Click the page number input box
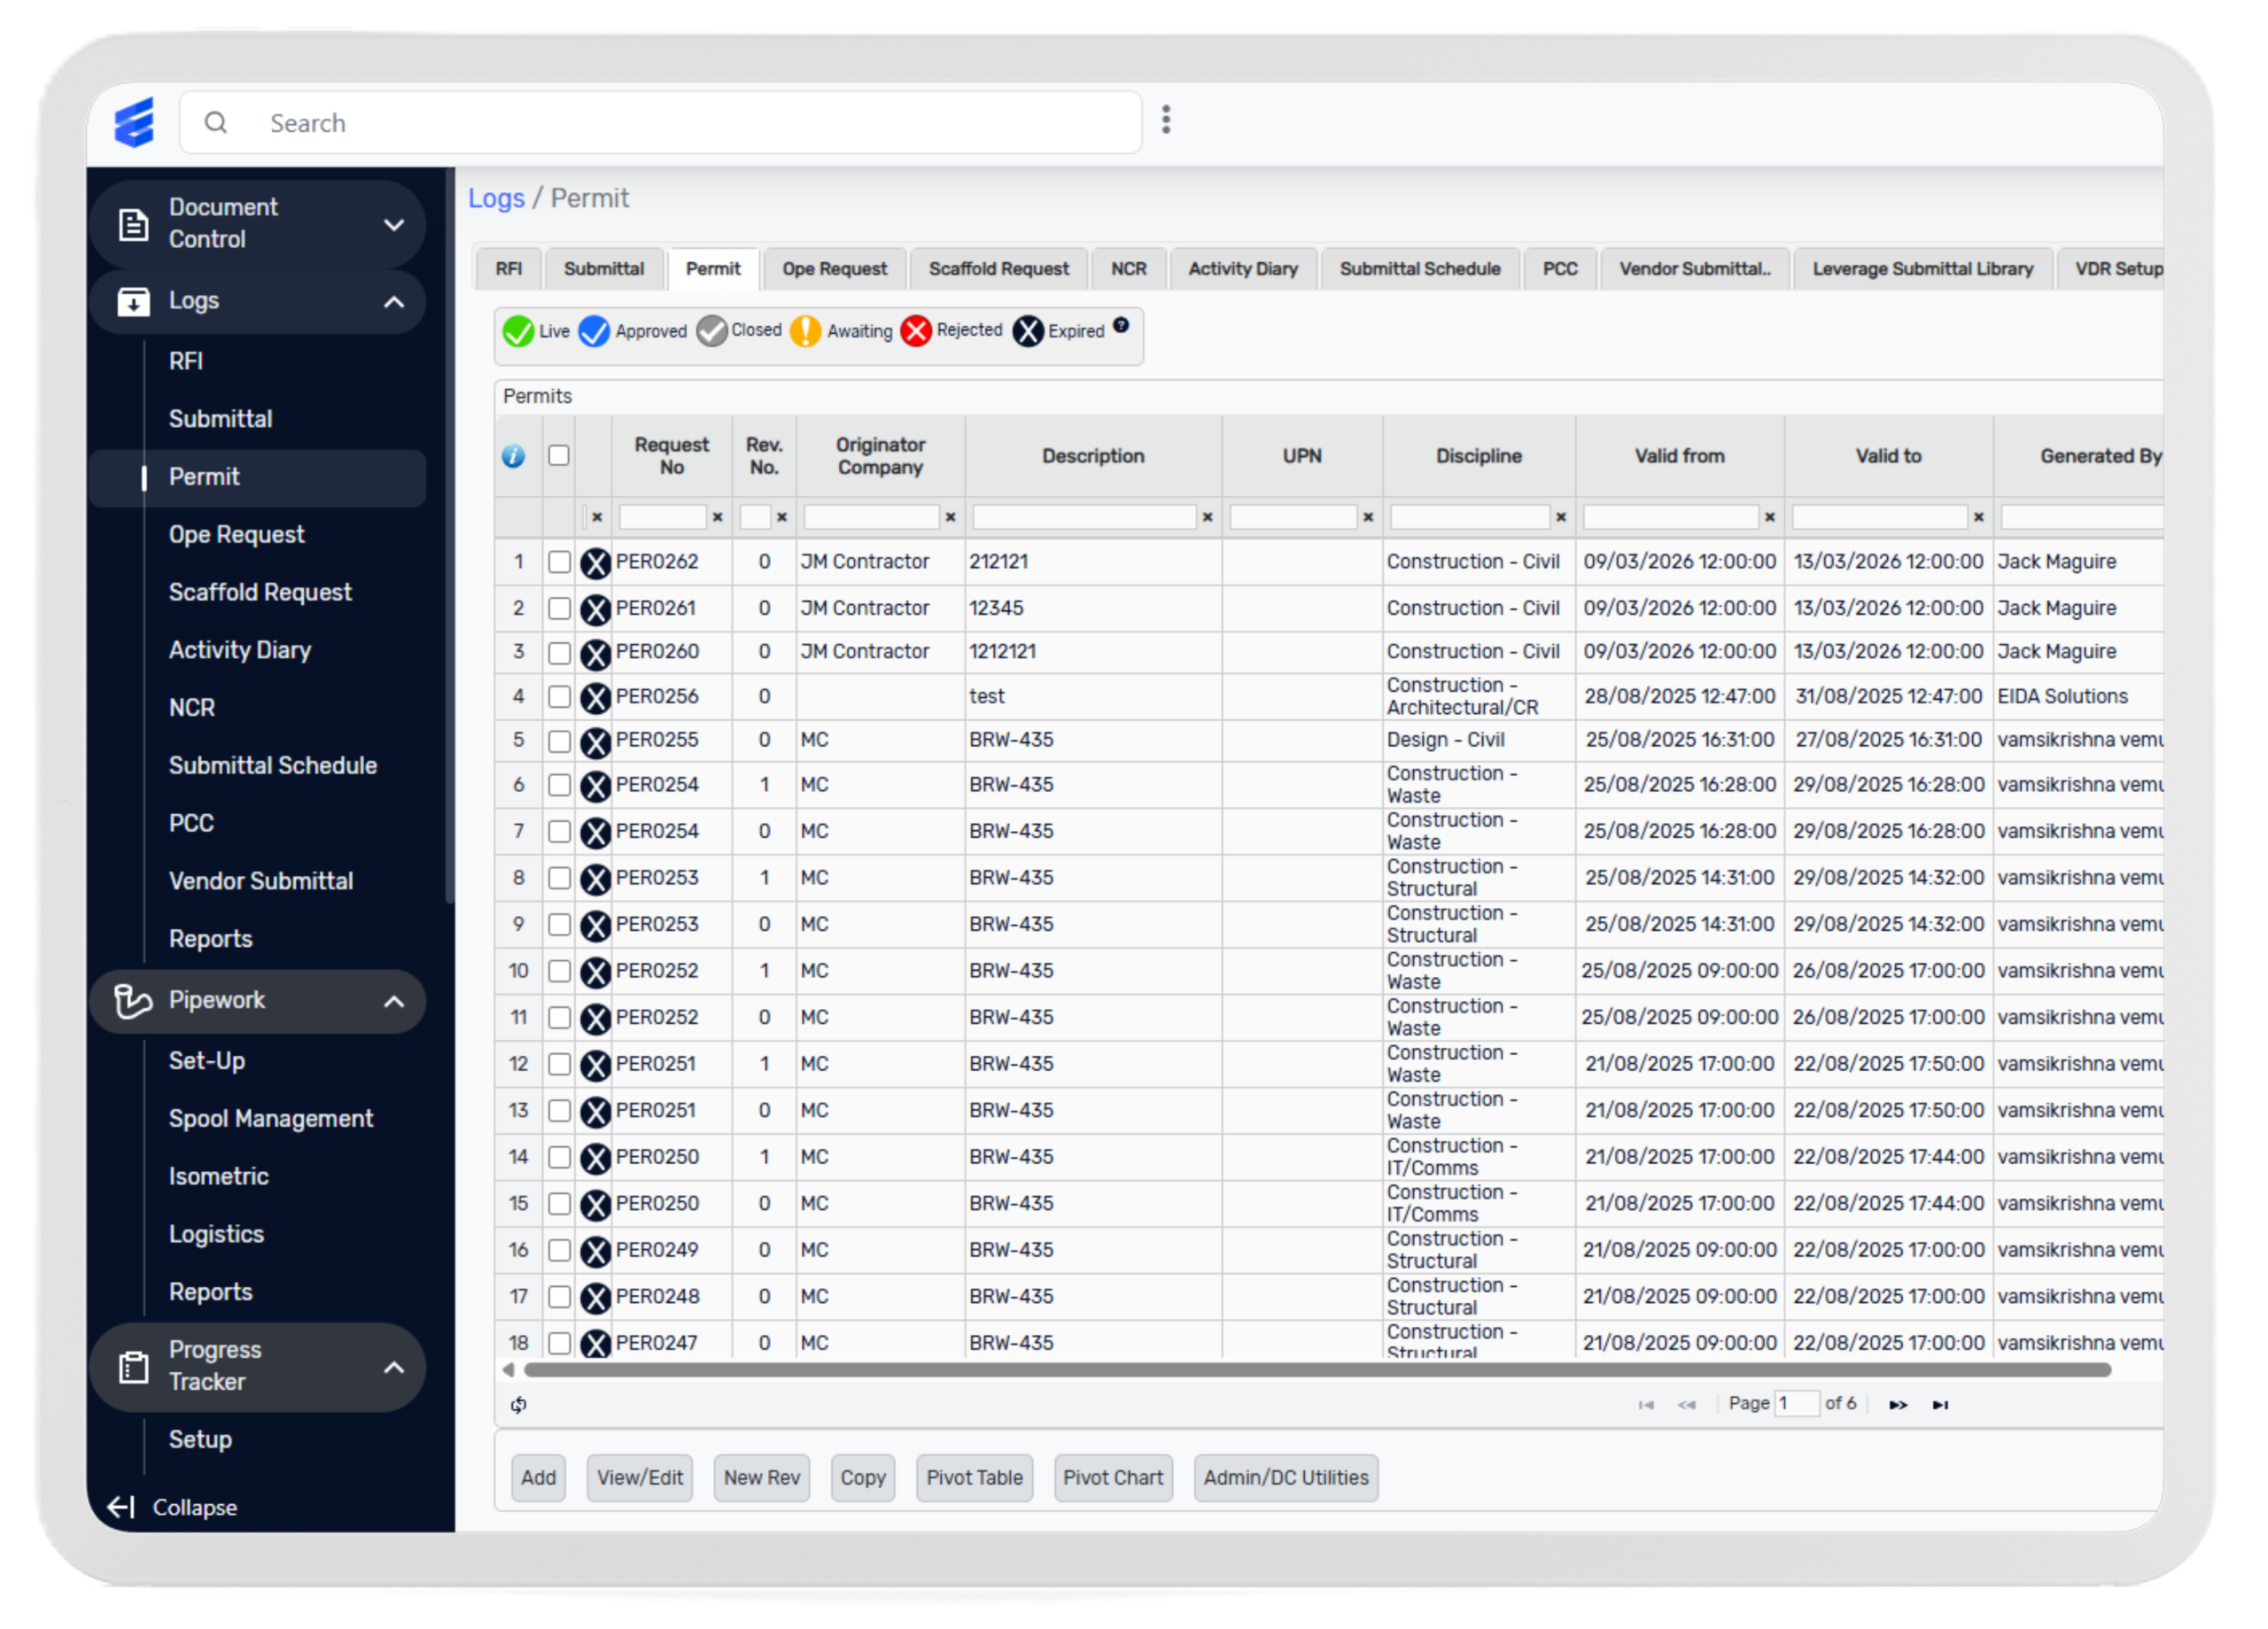The image size is (2268, 1629). click(x=1796, y=1404)
